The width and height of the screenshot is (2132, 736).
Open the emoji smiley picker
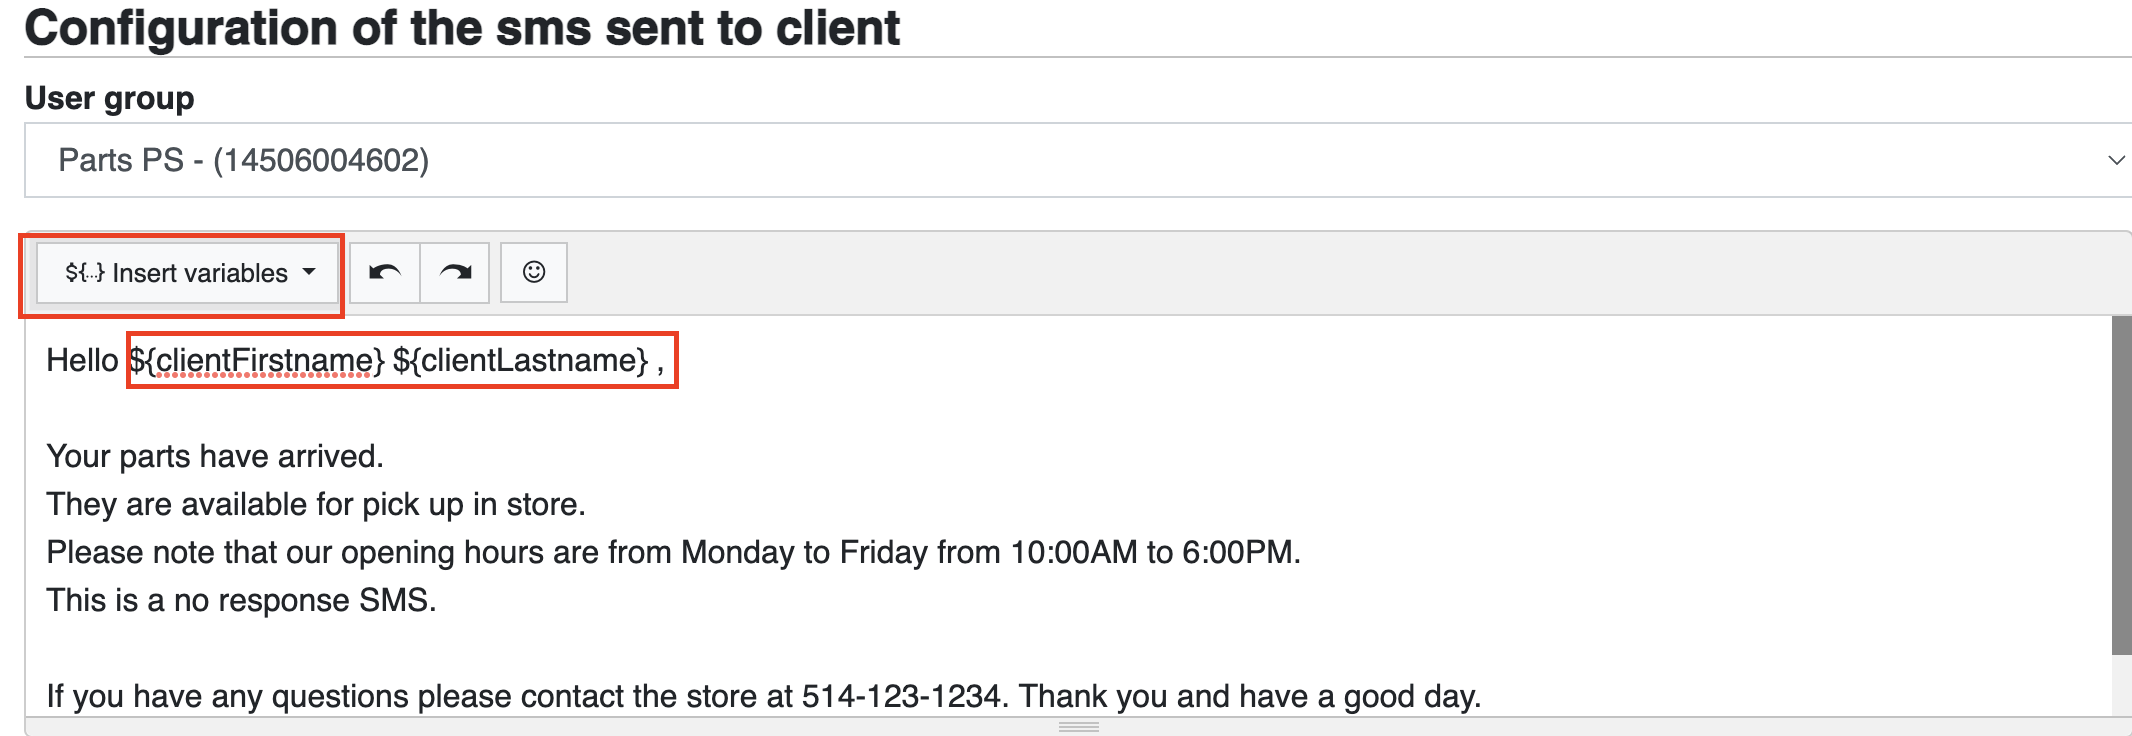(x=534, y=272)
